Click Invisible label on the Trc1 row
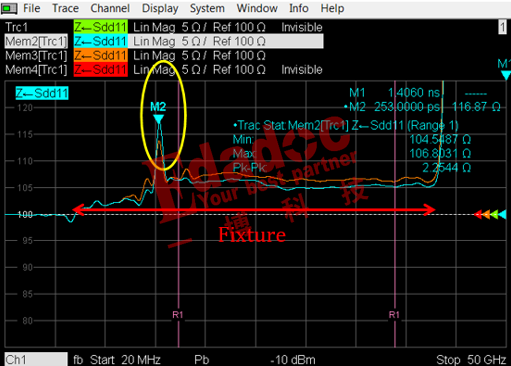 [302, 27]
